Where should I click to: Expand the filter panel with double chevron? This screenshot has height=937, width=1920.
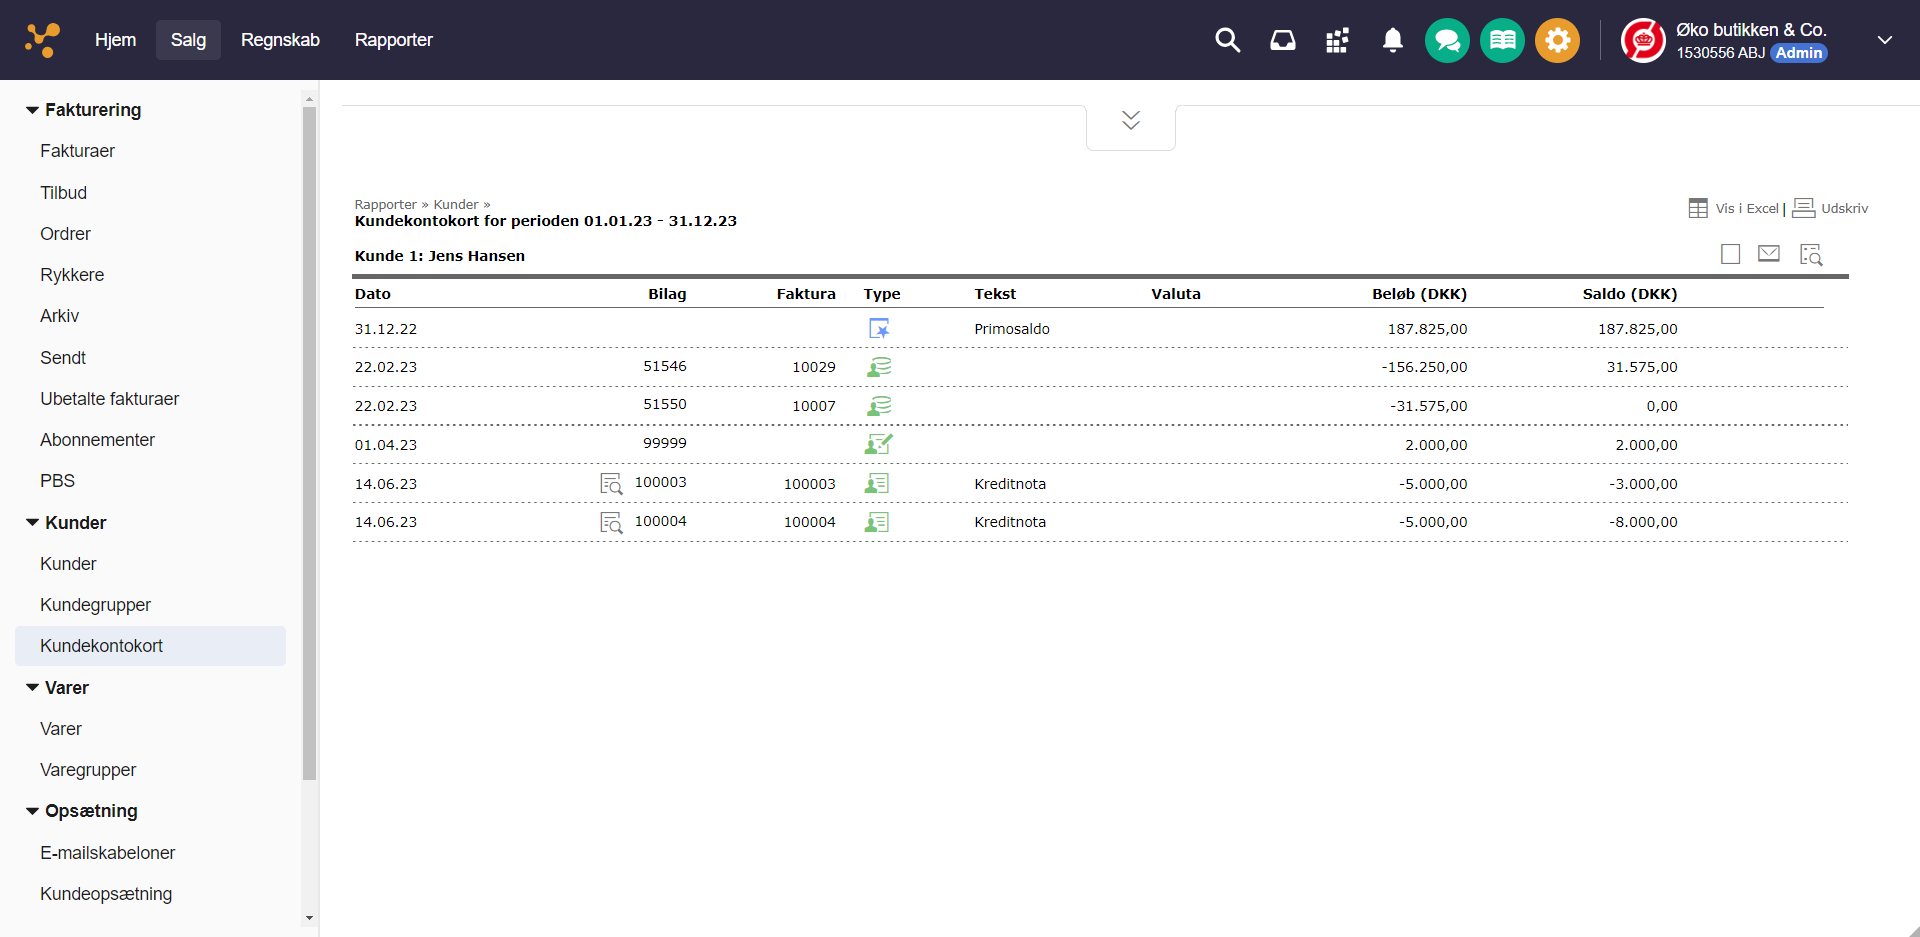pyautogui.click(x=1131, y=121)
